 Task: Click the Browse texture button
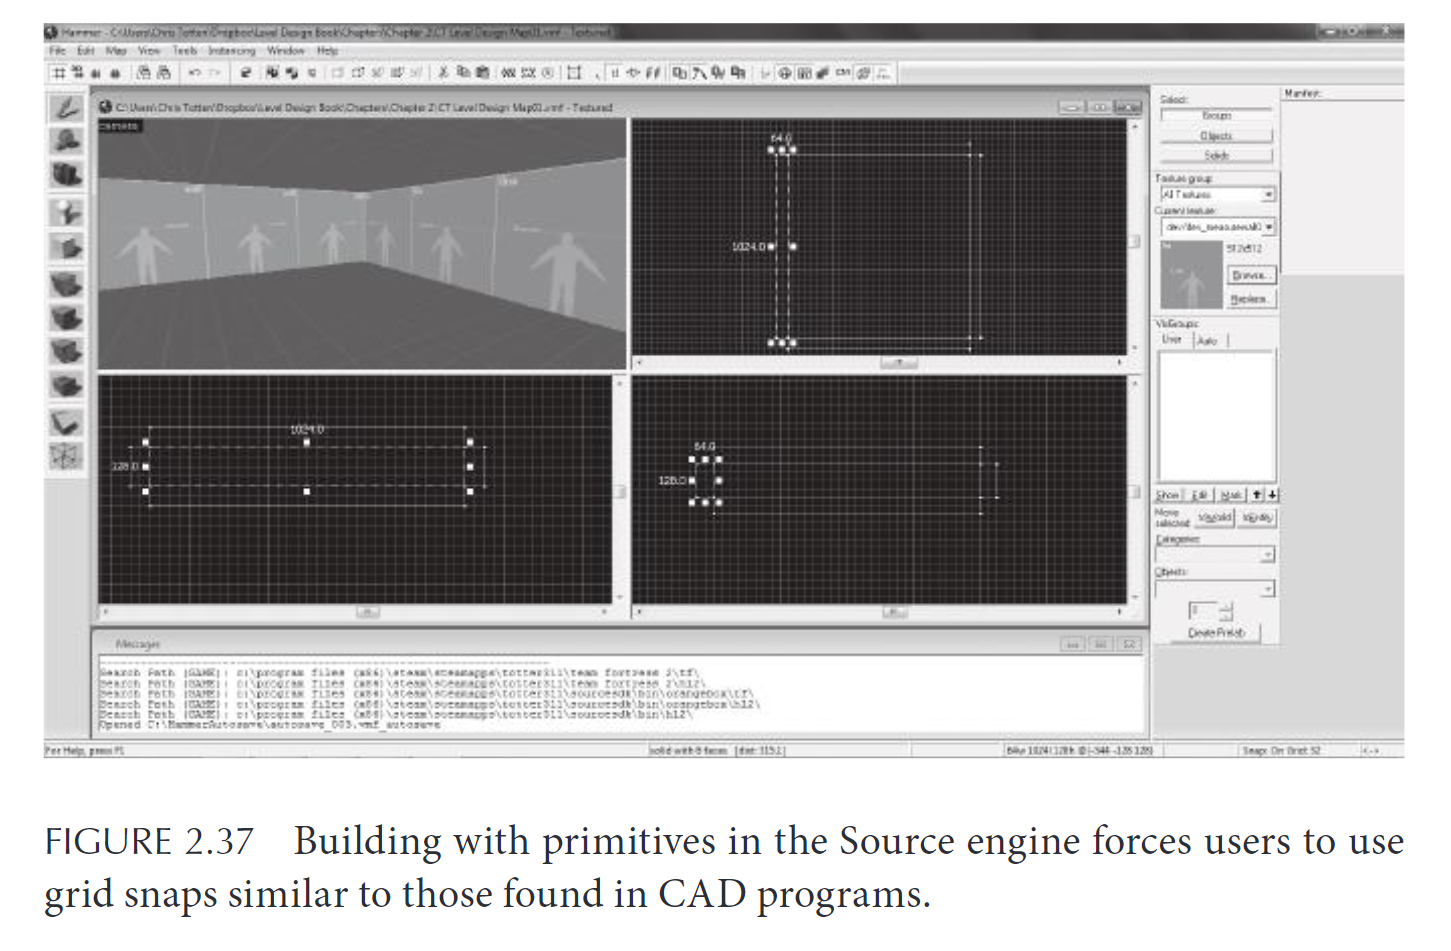[x=1251, y=275]
